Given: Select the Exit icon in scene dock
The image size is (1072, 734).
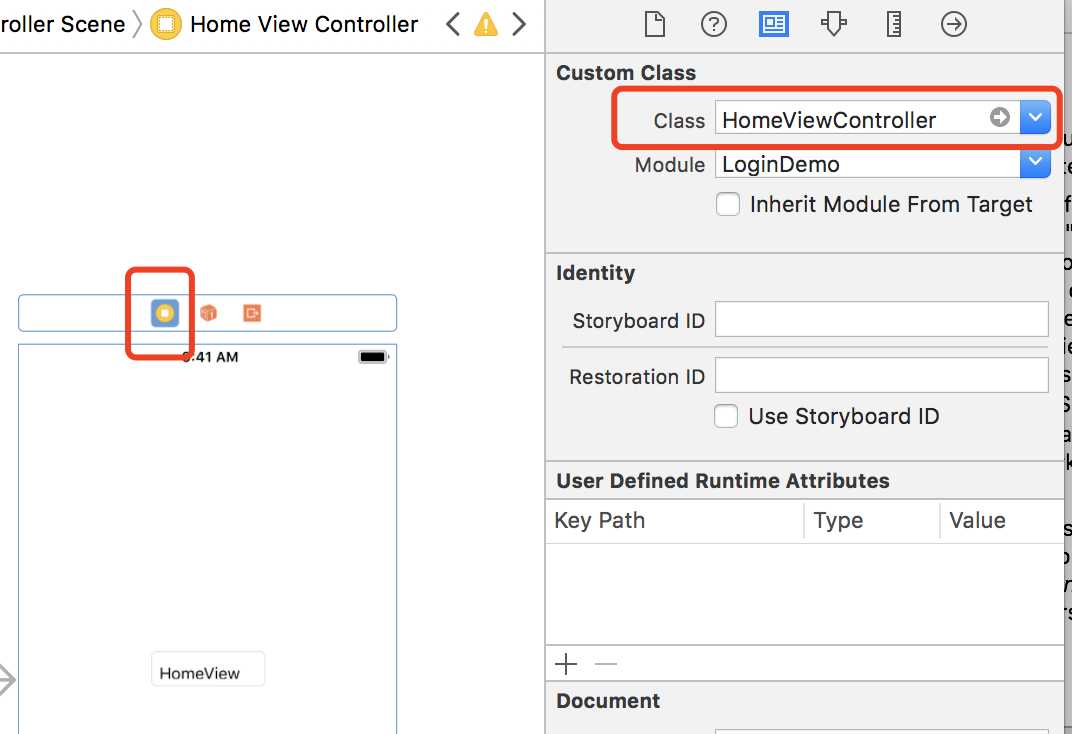Looking at the screenshot, I should click(252, 313).
